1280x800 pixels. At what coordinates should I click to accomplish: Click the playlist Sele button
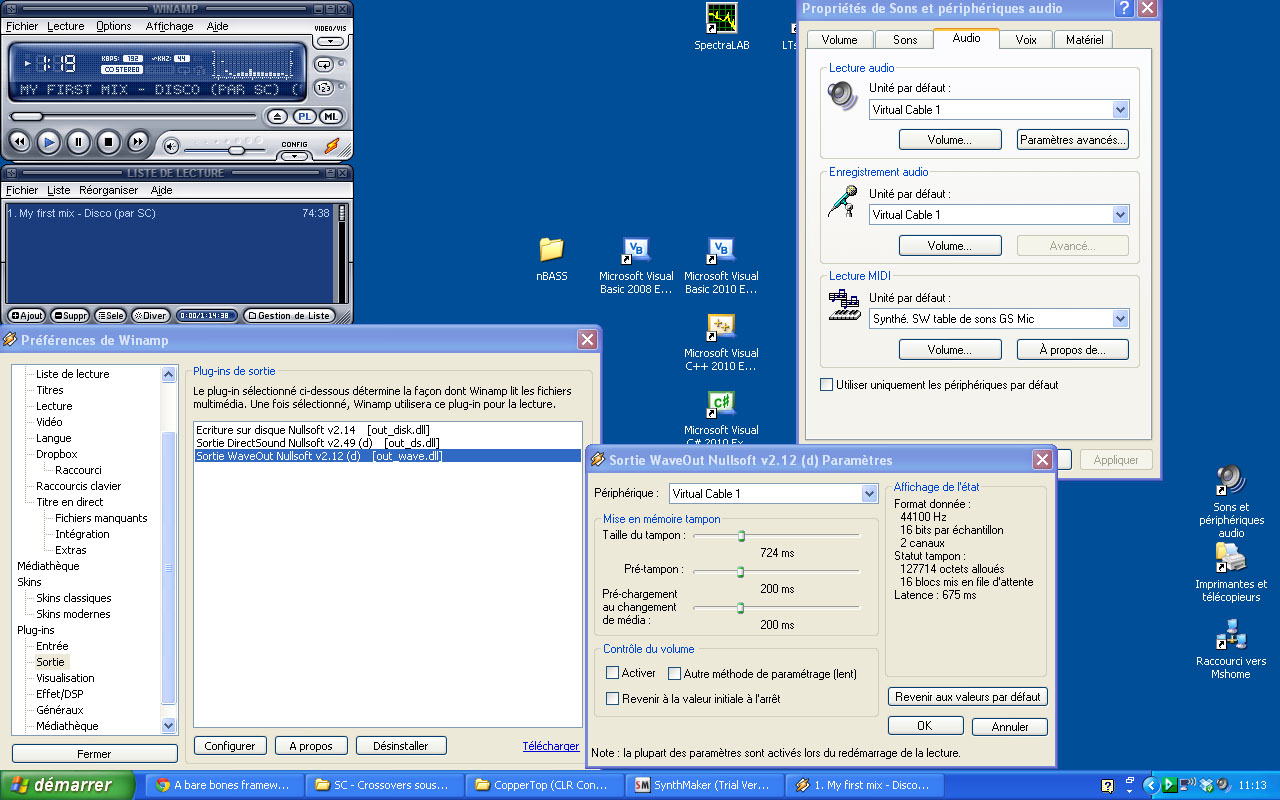(x=111, y=315)
